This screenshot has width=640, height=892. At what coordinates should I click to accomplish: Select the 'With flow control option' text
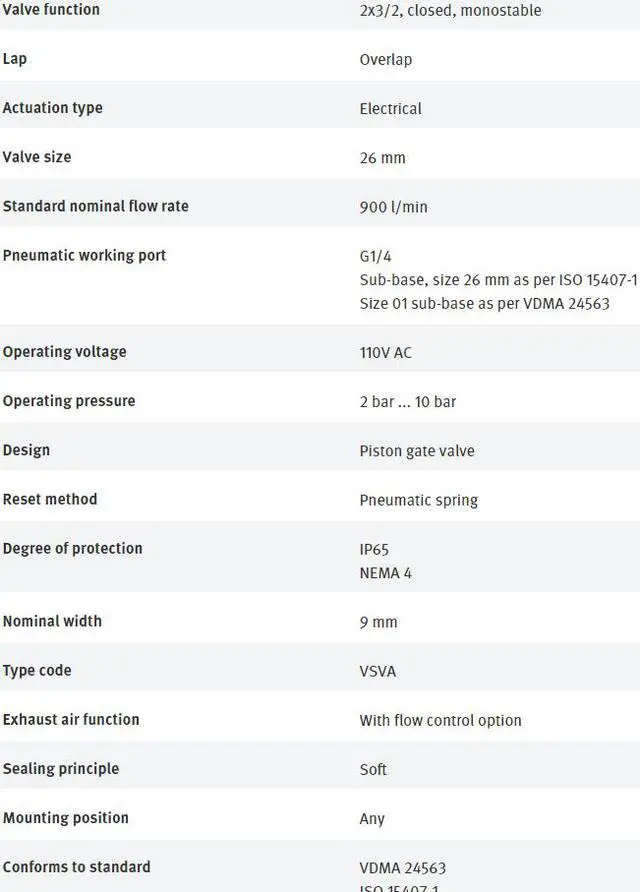pyautogui.click(x=440, y=720)
